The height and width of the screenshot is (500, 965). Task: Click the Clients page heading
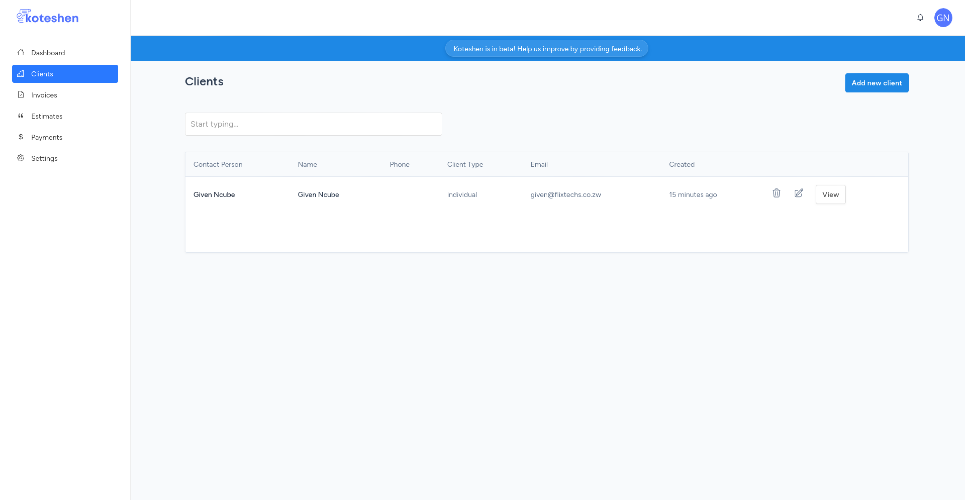click(204, 81)
